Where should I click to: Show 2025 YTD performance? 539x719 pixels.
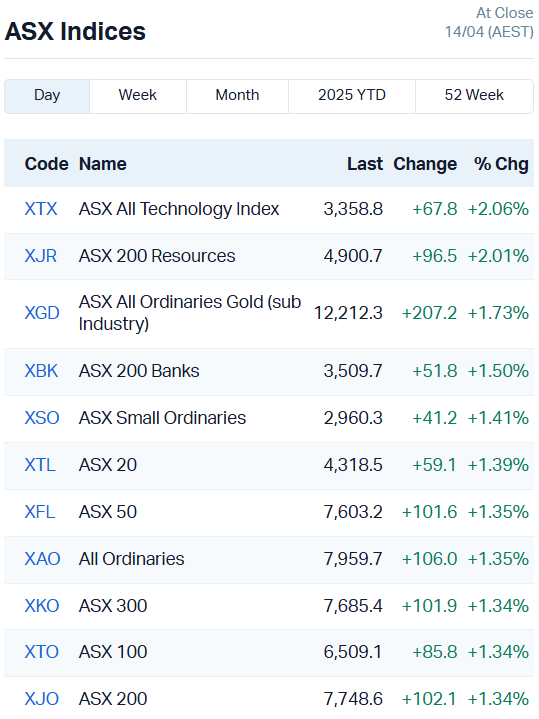(352, 96)
